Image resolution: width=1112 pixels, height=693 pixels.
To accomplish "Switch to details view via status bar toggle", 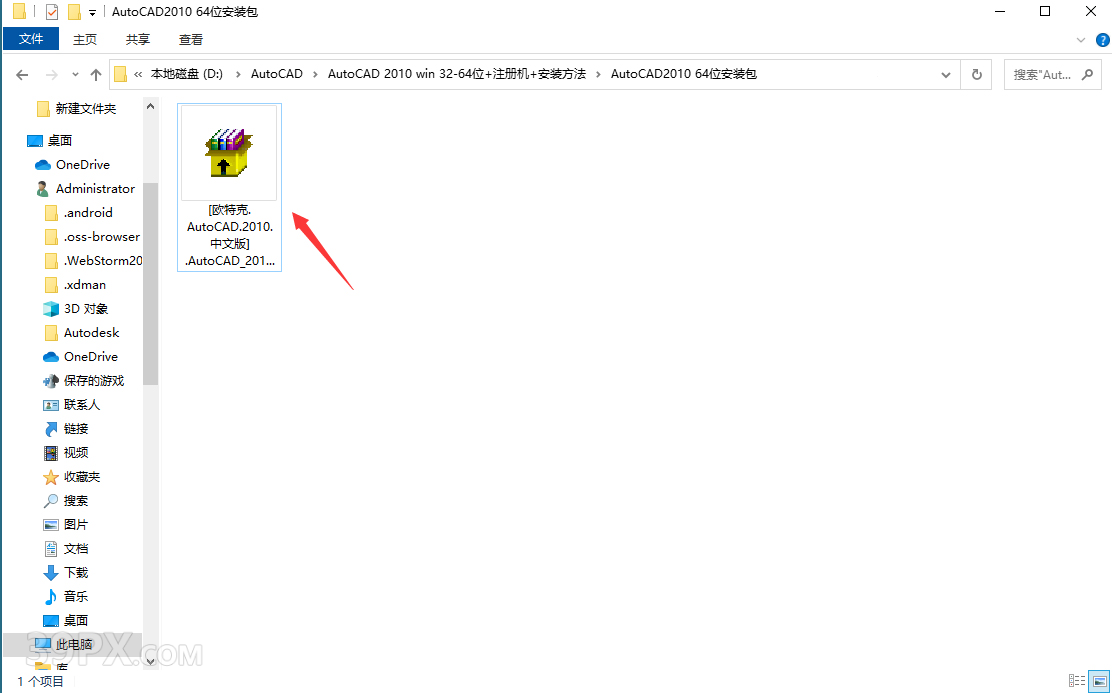I will (1078, 681).
